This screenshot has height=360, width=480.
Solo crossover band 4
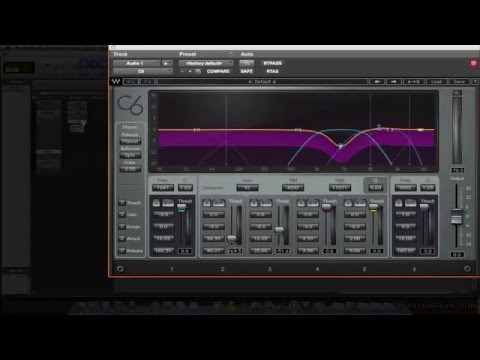[x=301, y=203]
